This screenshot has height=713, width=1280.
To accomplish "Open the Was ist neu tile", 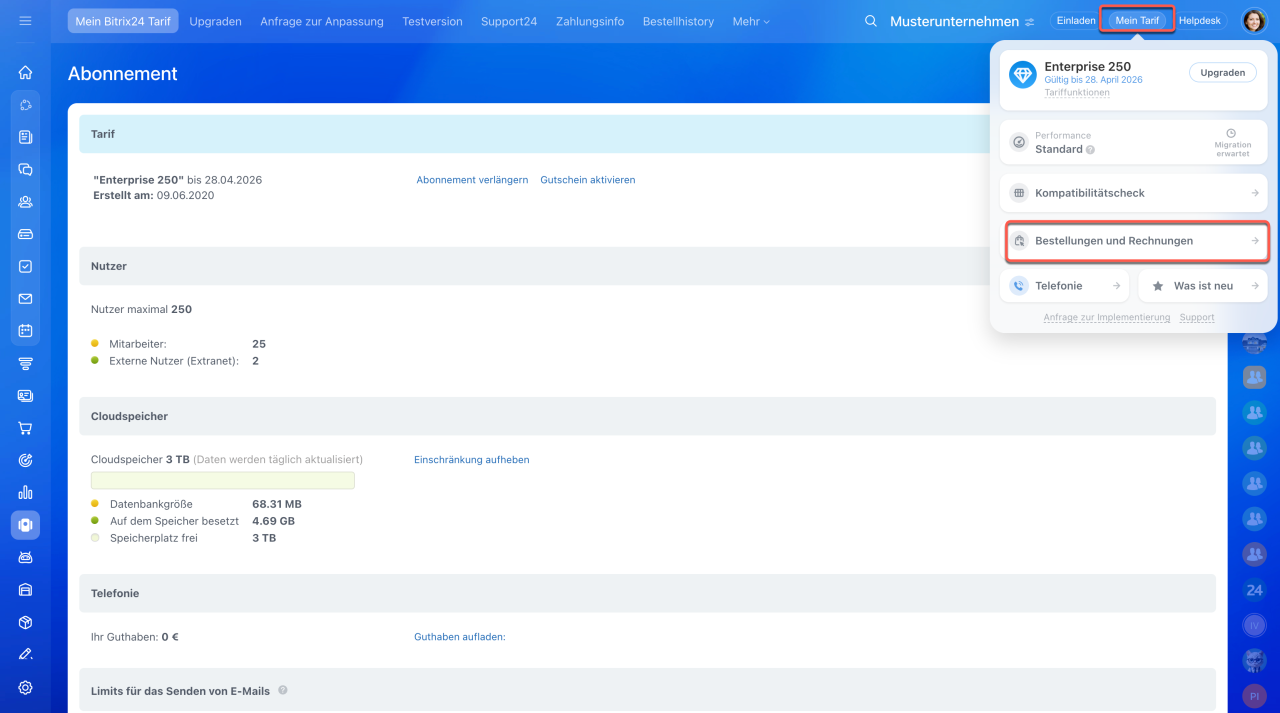I will (x=1203, y=286).
